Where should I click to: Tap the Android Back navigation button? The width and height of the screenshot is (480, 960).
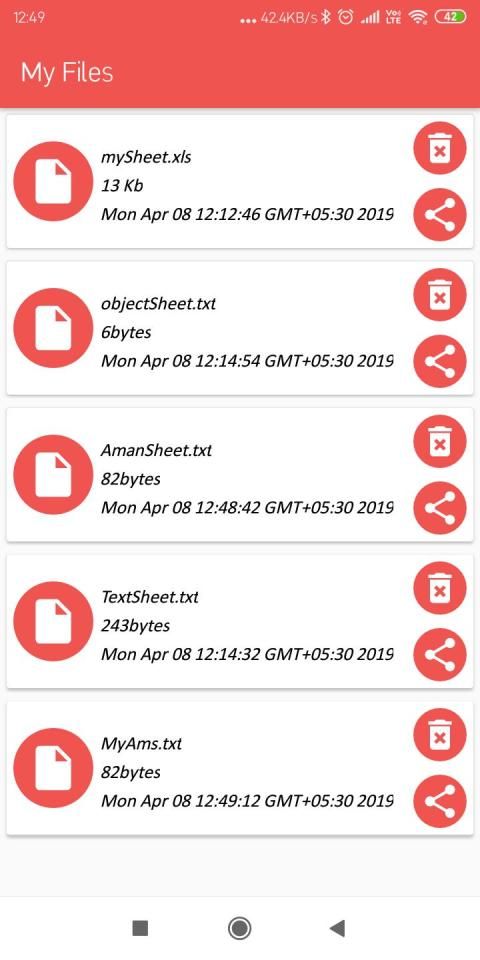(x=337, y=928)
